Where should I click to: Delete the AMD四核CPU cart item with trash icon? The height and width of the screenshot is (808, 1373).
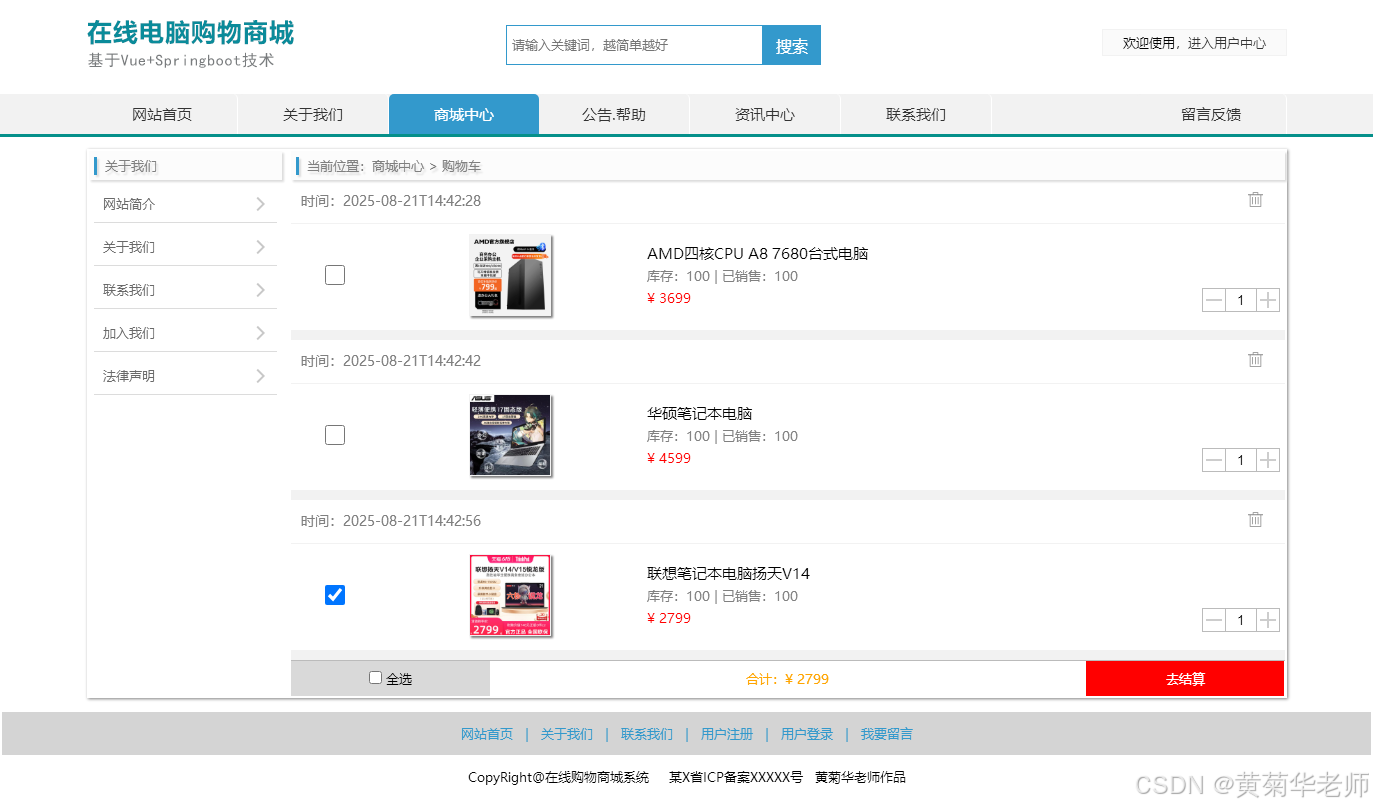point(1255,200)
